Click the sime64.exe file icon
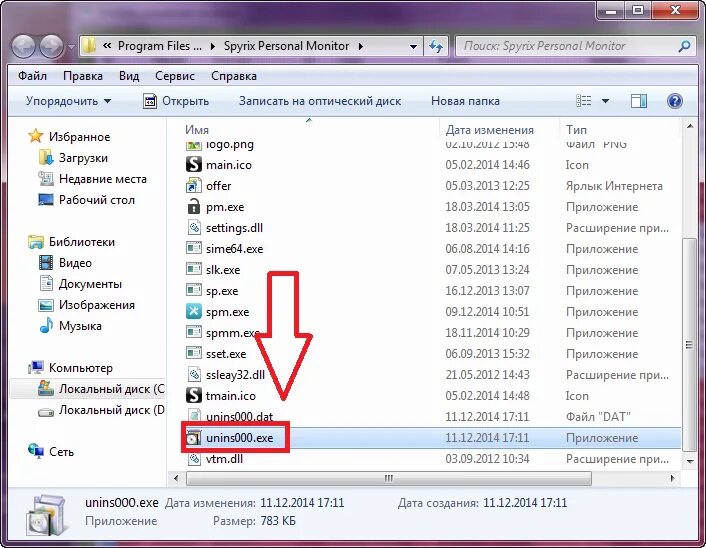706x548 pixels. [194, 249]
